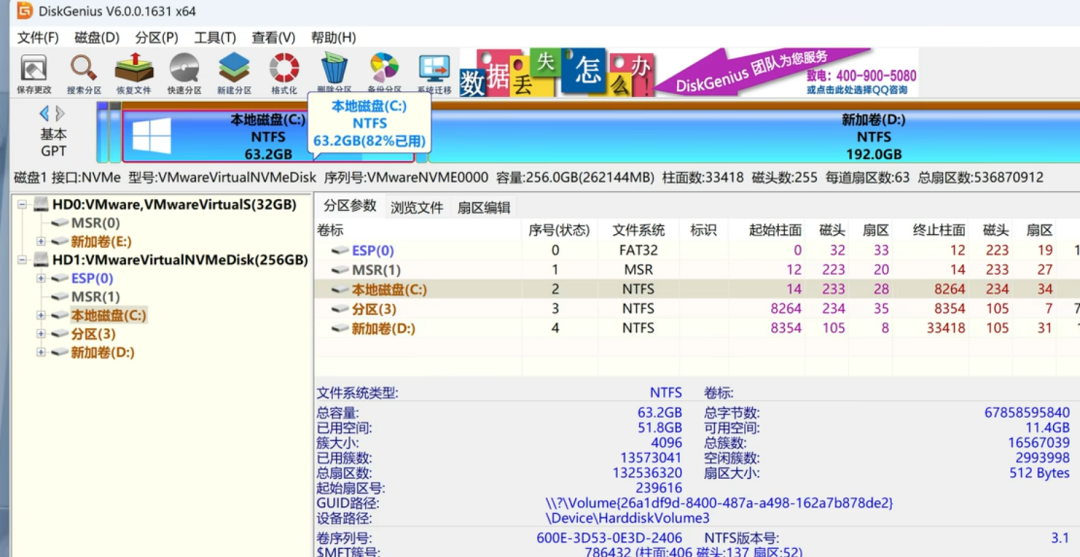Open 搜索分区 (Search Partitions) tool

click(83, 71)
